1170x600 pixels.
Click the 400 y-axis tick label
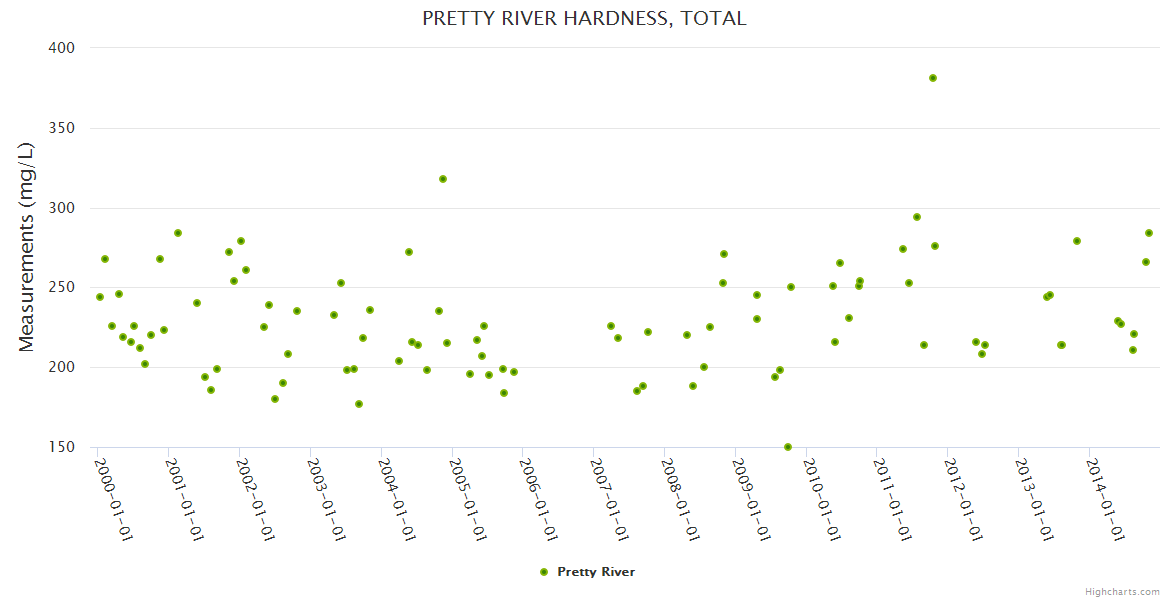pyautogui.click(x=63, y=47)
